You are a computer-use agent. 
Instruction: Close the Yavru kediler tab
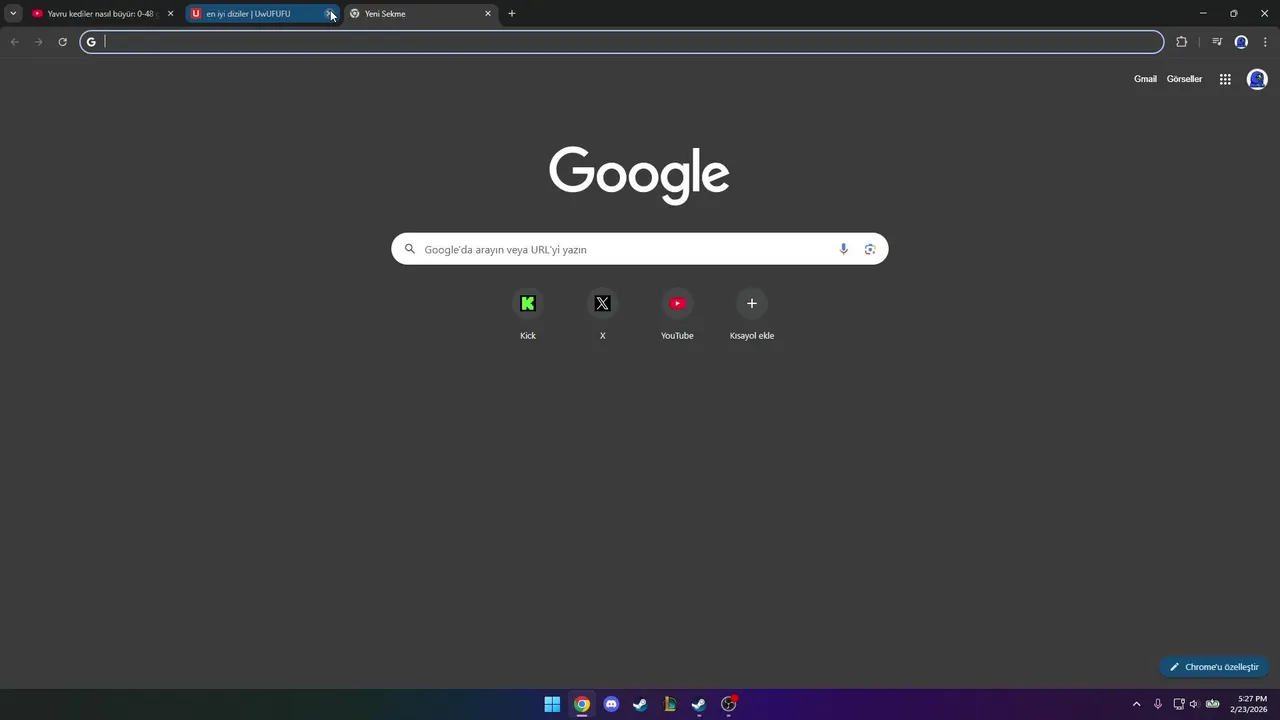(x=170, y=14)
